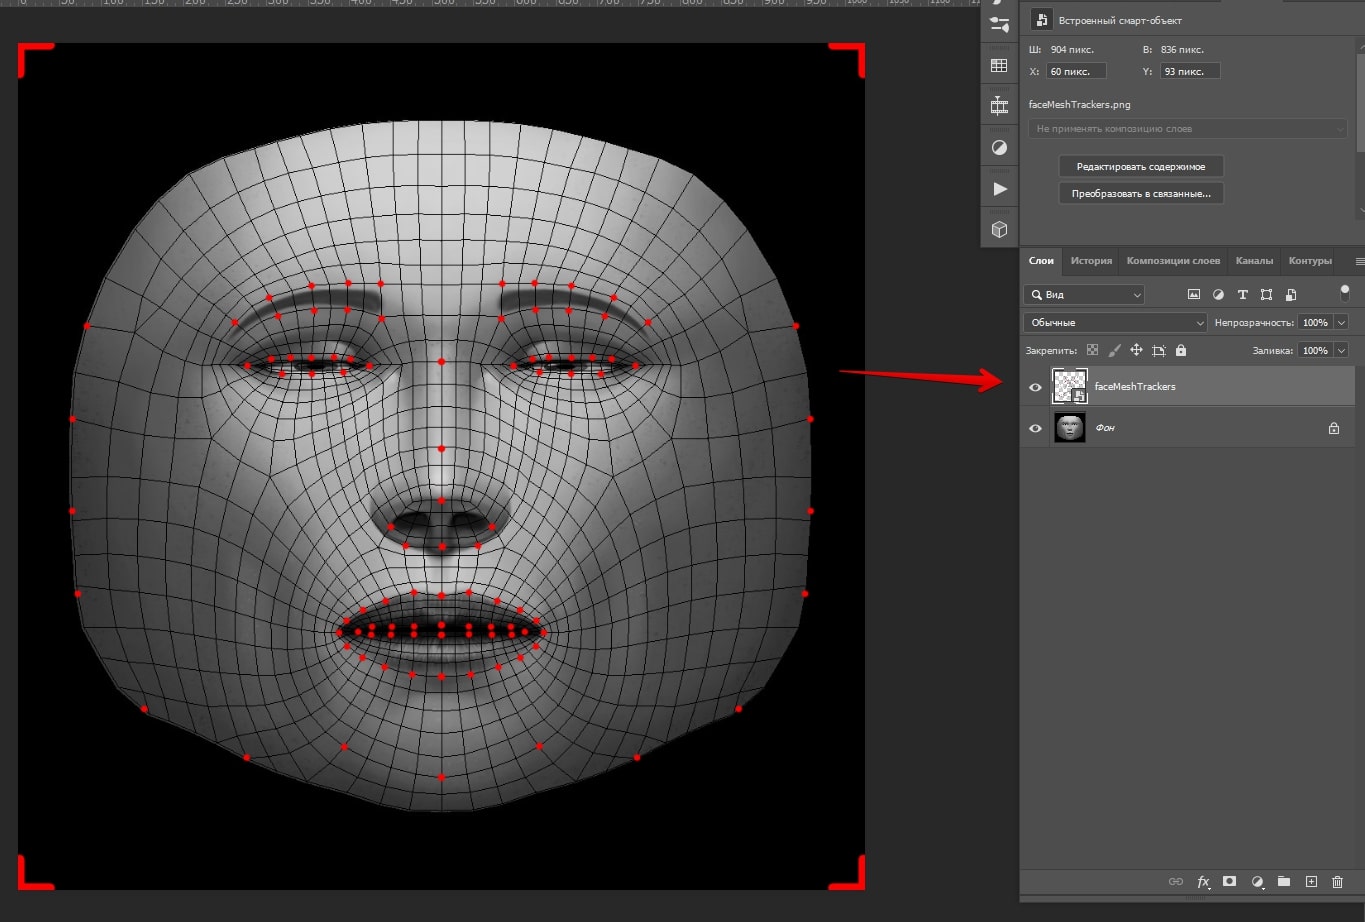Select the Фон layer thumbnail
1365x922 pixels.
(1070, 428)
